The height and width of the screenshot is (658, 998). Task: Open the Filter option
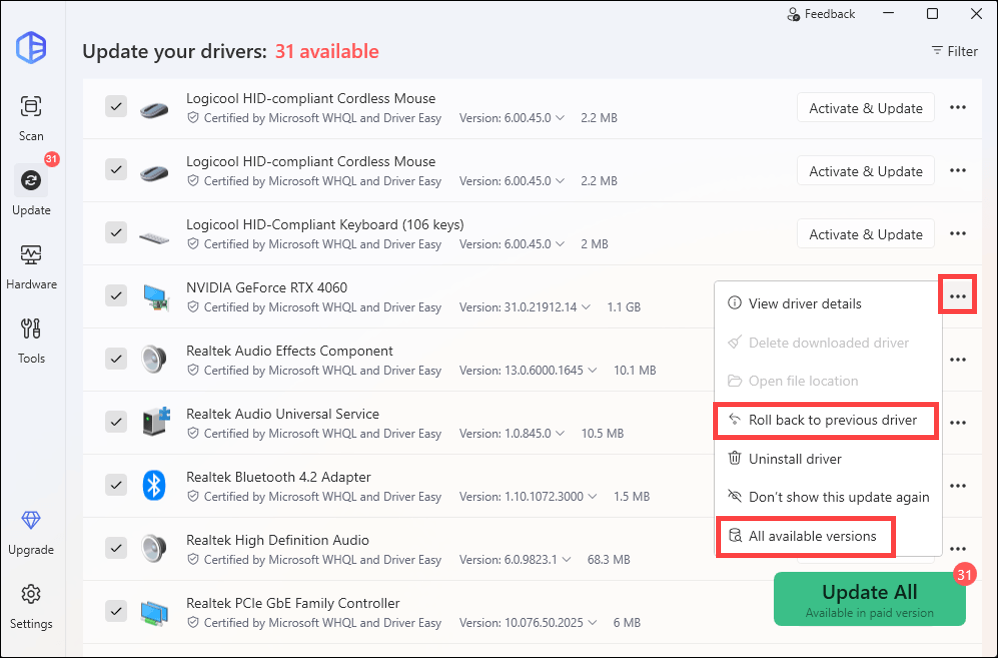[x=954, y=51]
